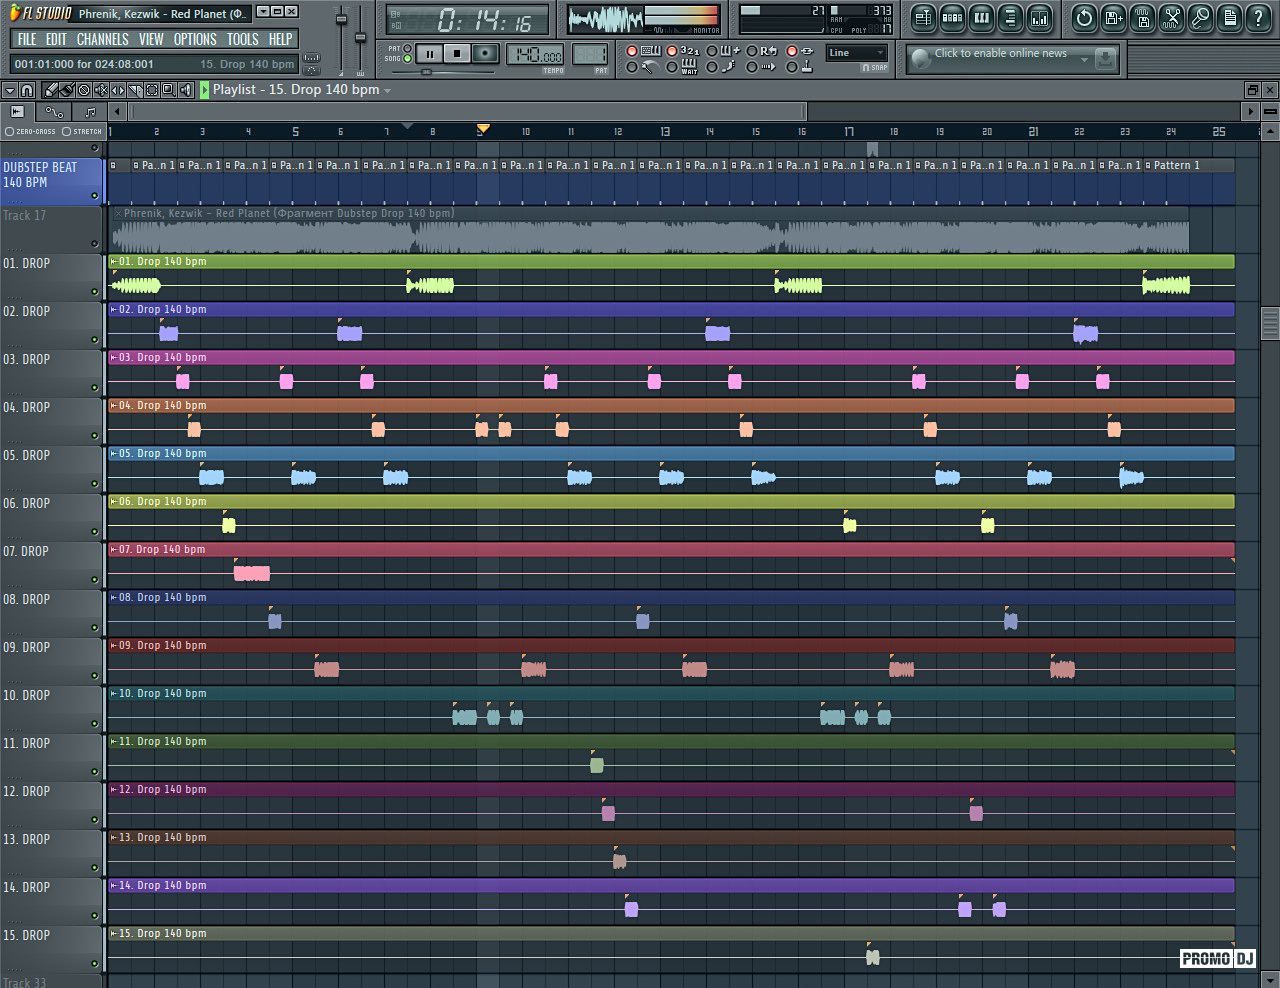The width and height of the screenshot is (1280, 988).
Task: Open the project info document icon
Action: [1229, 18]
